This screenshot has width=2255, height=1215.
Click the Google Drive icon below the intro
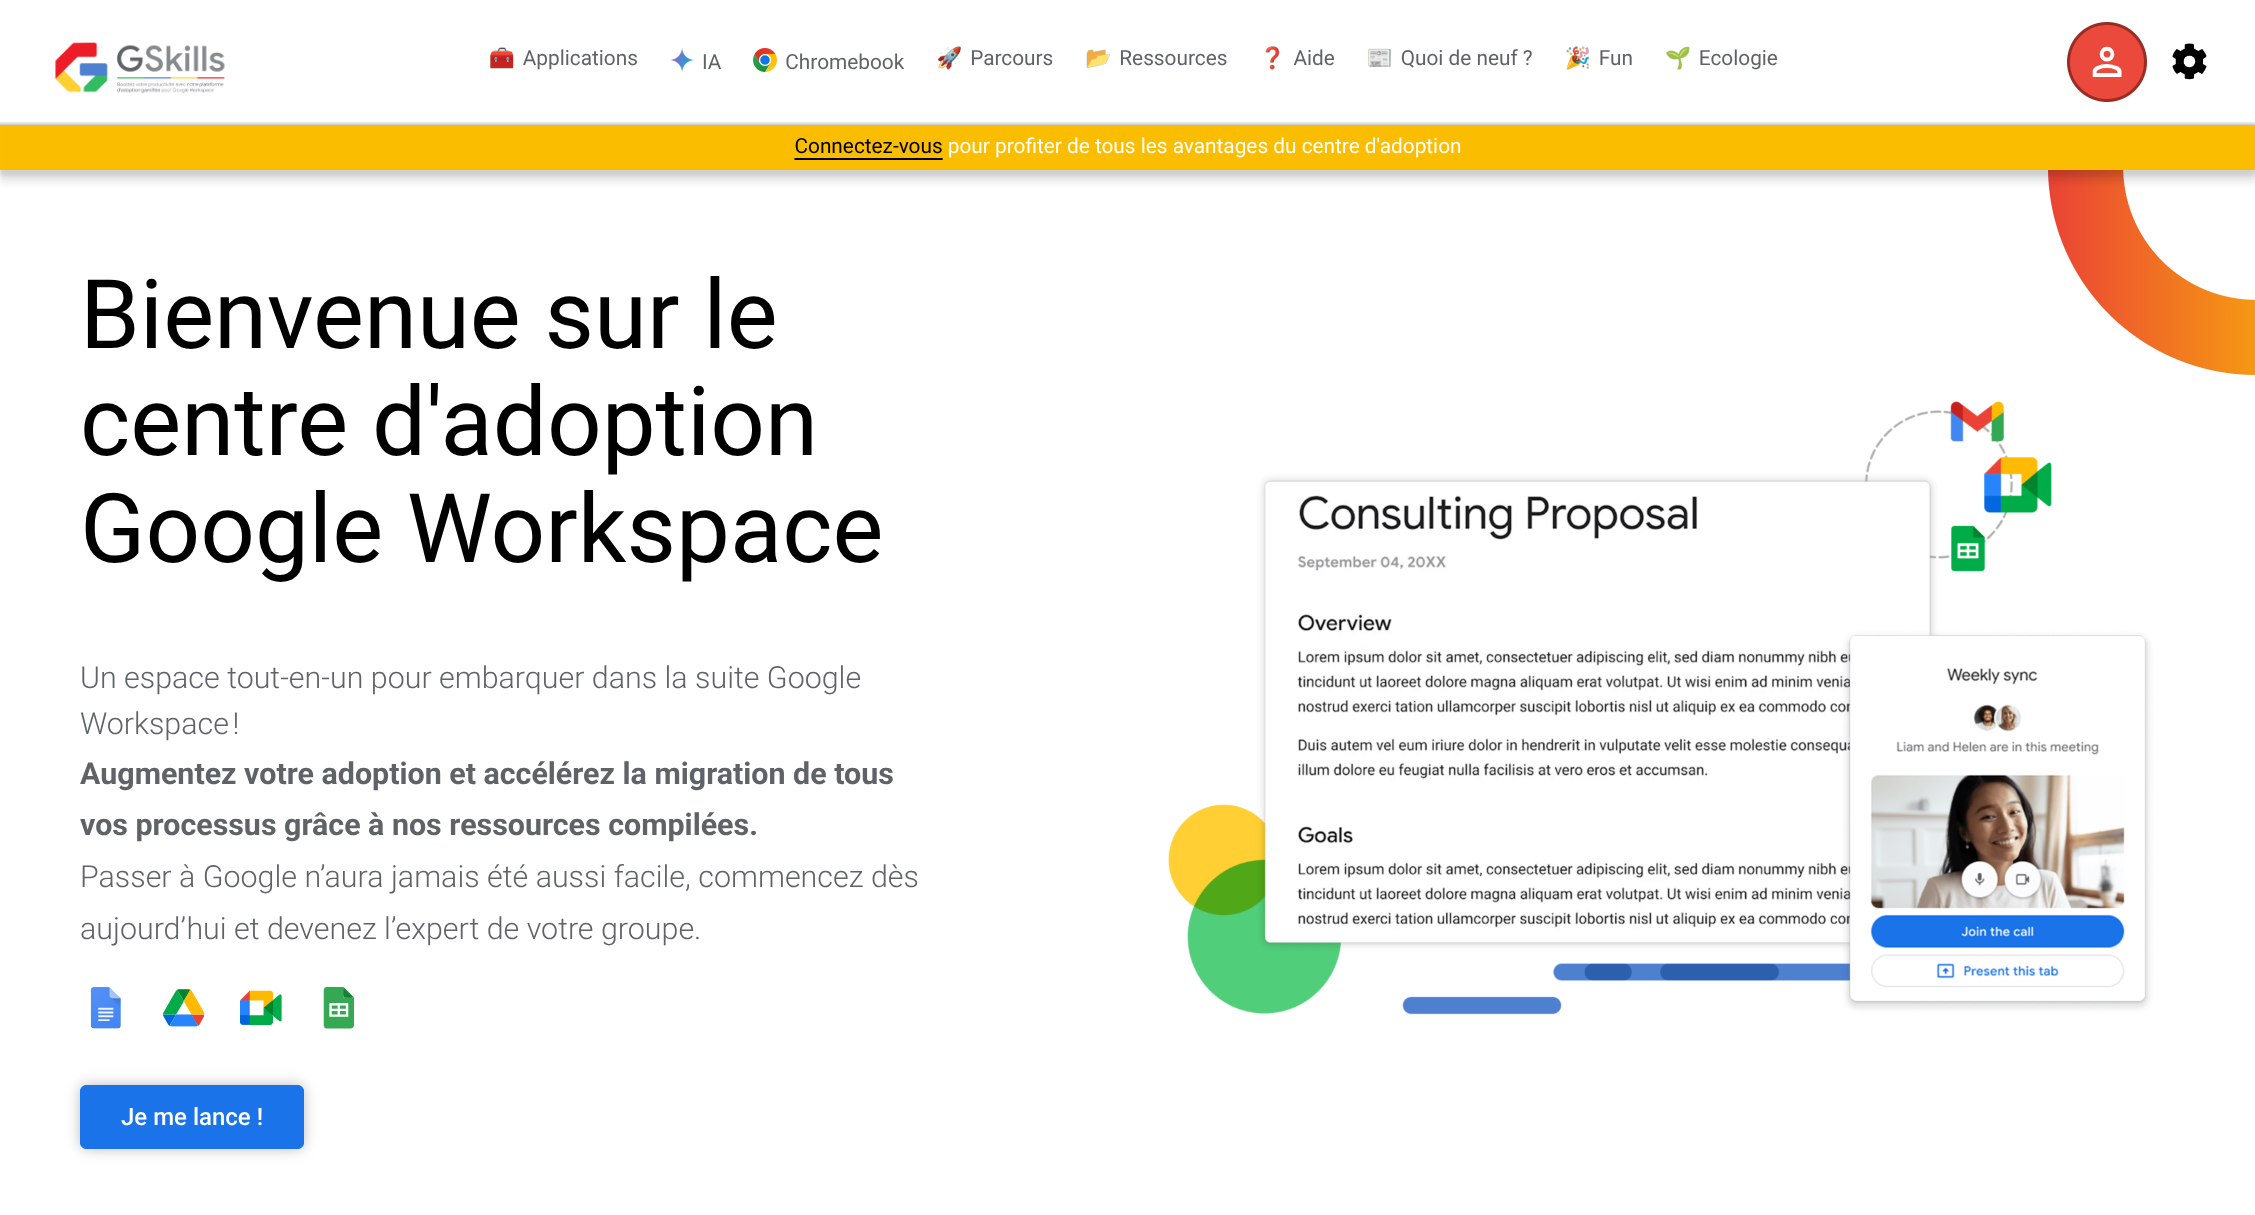click(x=183, y=1008)
